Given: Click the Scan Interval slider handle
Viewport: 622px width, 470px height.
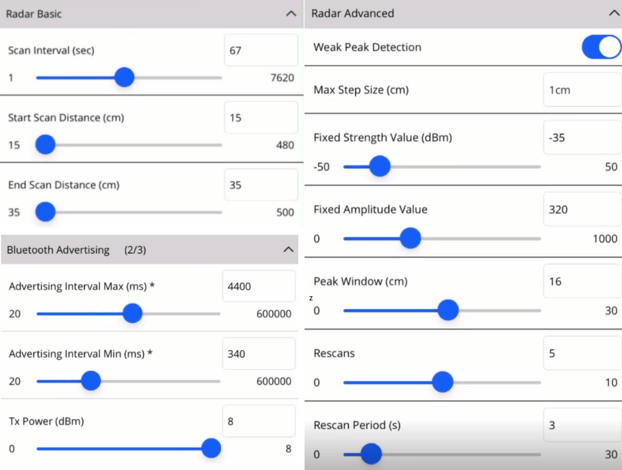Looking at the screenshot, I should pyautogui.click(x=124, y=77).
